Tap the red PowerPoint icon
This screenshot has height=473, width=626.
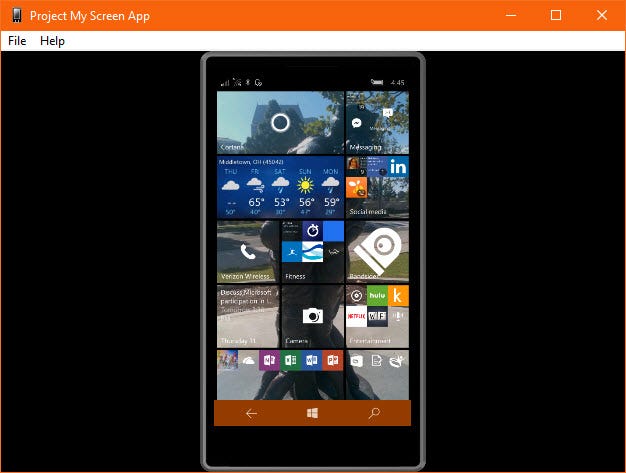(333, 360)
